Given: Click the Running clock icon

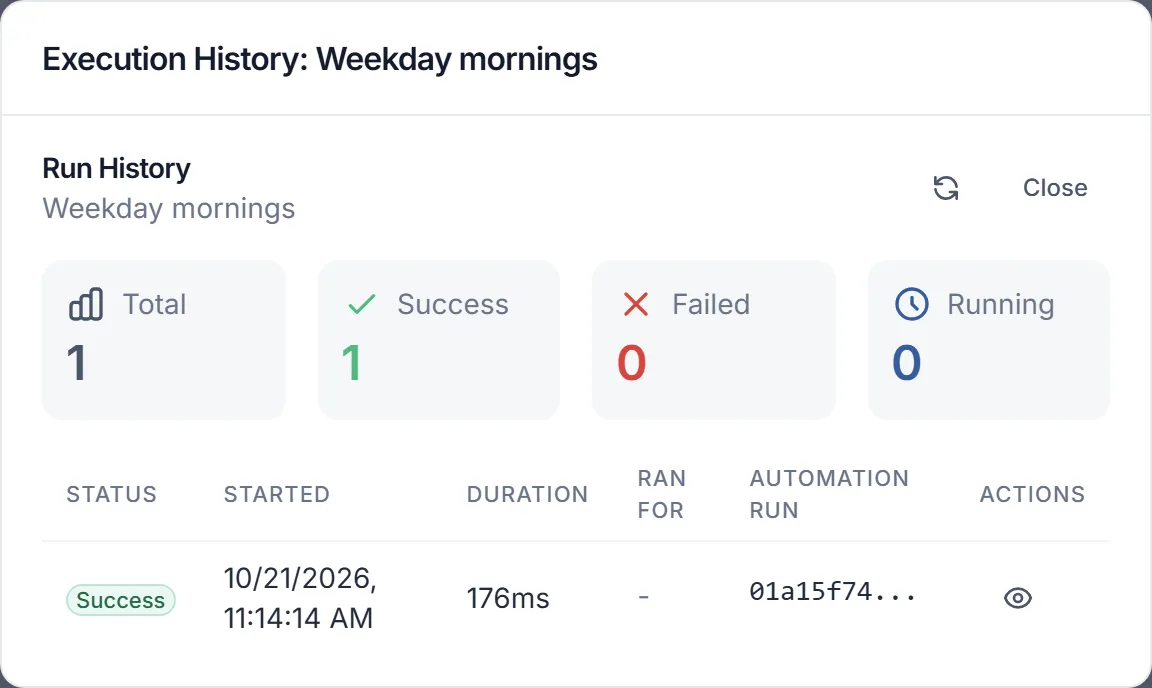Looking at the screenshot, I should tap(912, 304).
